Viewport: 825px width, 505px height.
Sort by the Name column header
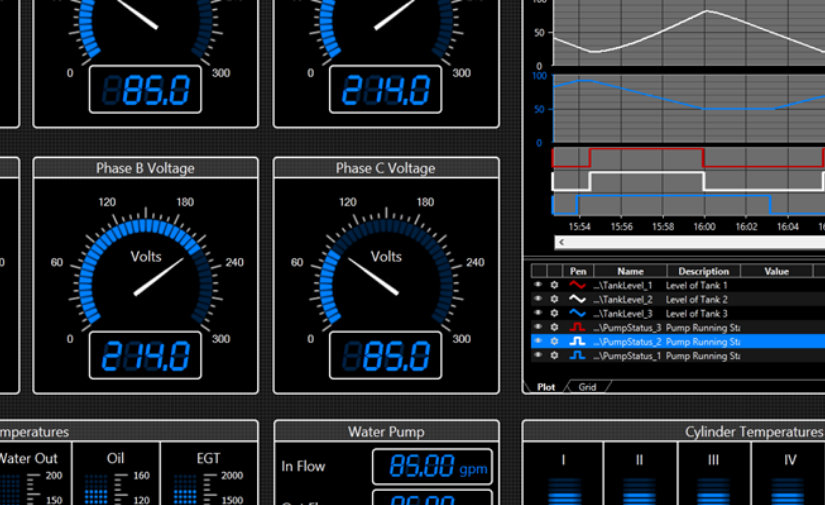coord(630,271)
